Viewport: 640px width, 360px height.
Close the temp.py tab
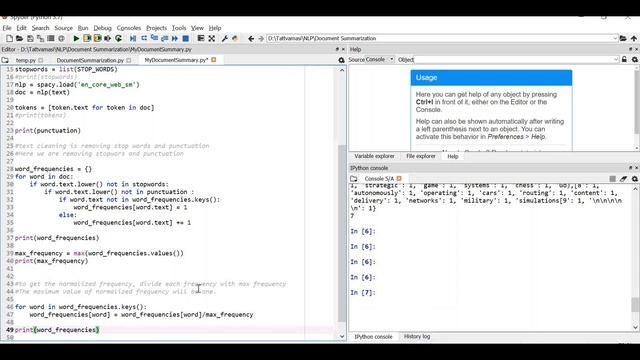pyautogui.click(x=40, y=60)
